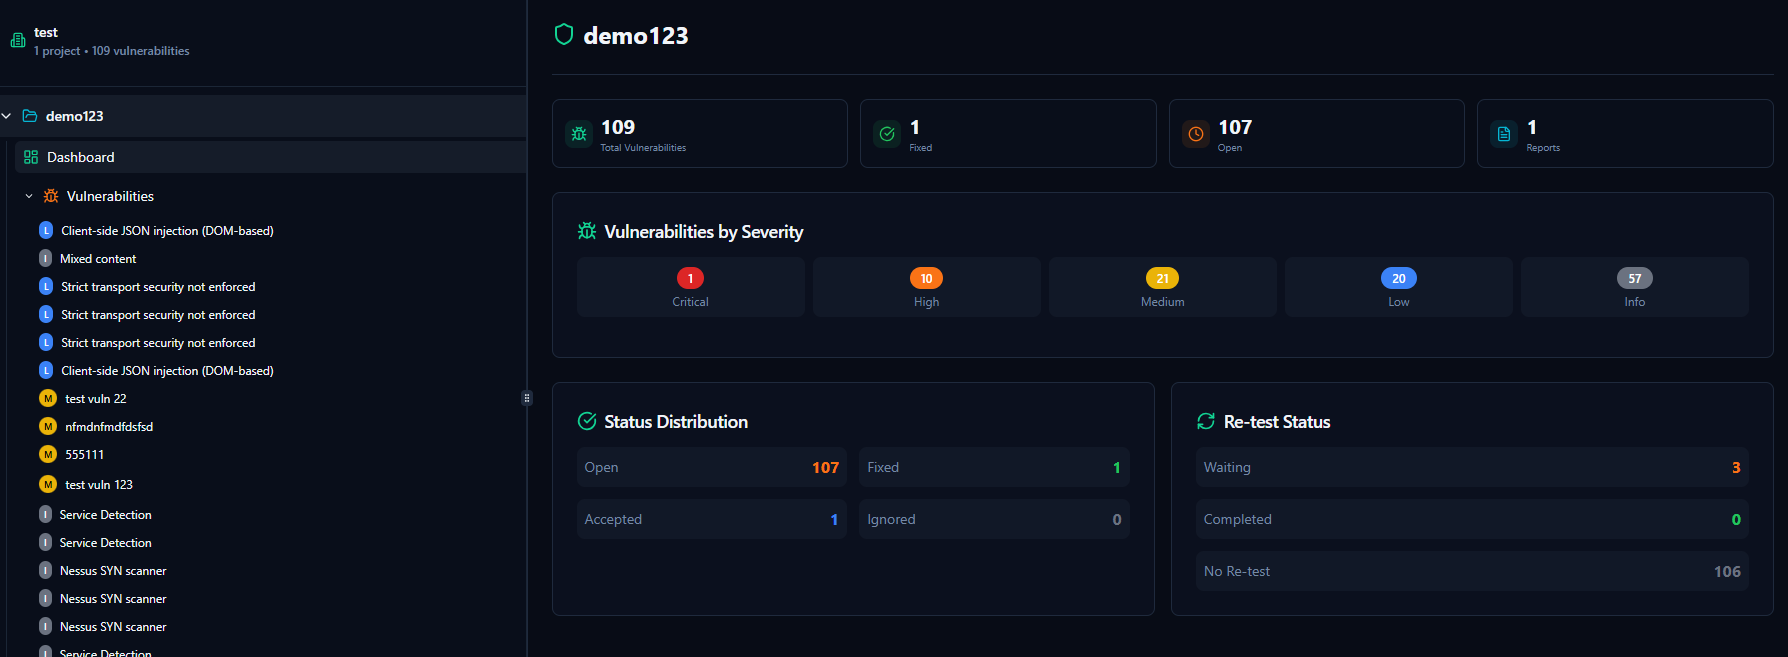Click the Completed re-test row
Image resolution: width=1788 pixels, height=657 pixels.
tap(1472, 519)
